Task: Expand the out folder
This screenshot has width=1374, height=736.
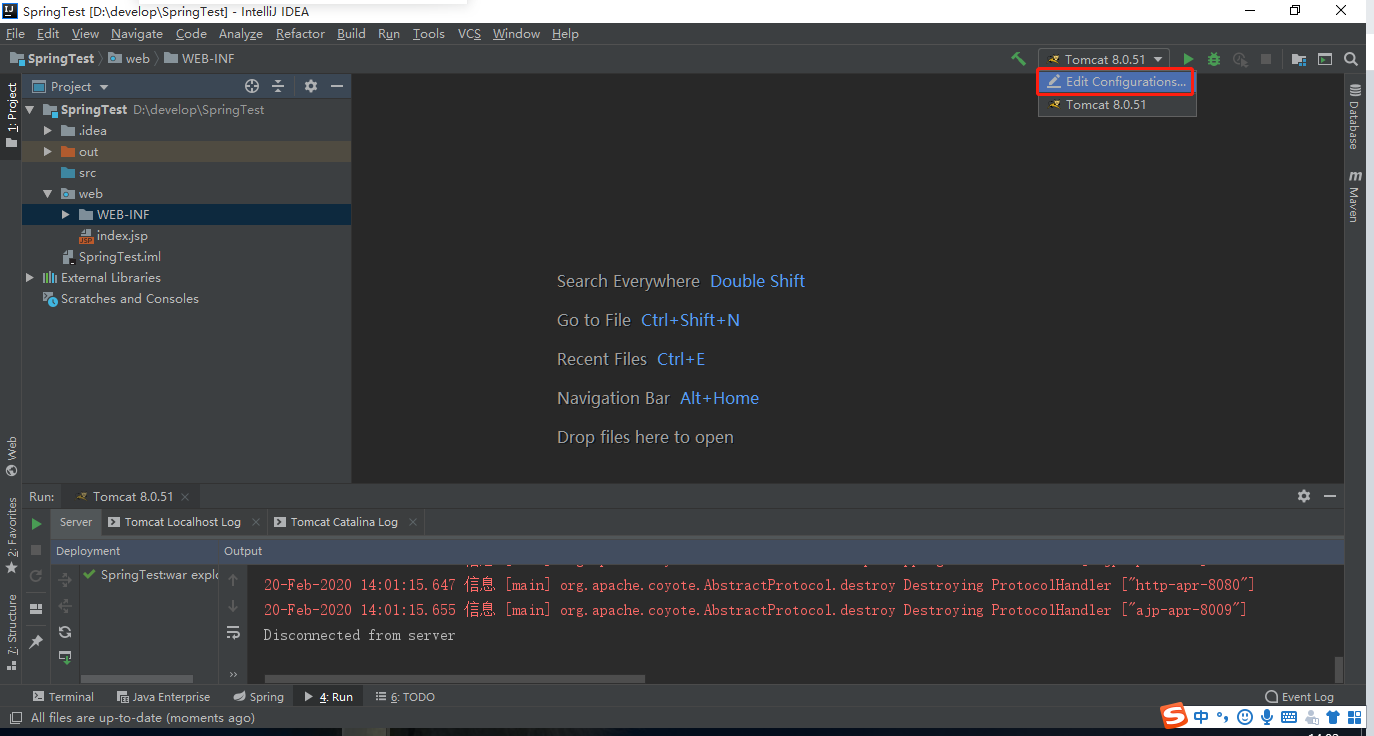Action: tap(48, 151)
